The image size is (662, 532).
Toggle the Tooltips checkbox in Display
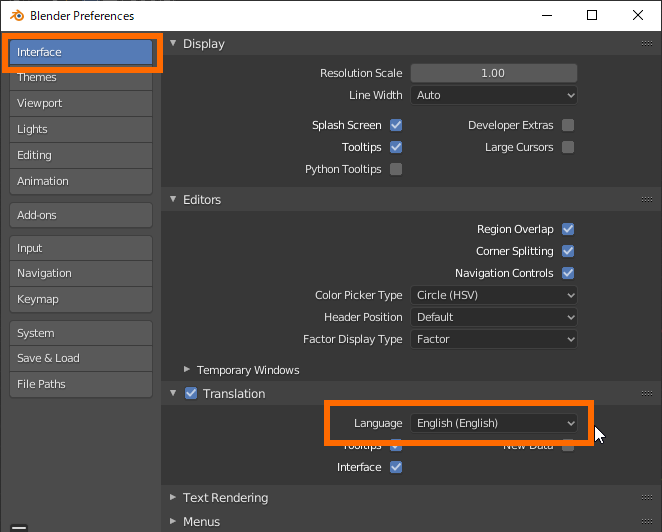(x=396, y=147)
